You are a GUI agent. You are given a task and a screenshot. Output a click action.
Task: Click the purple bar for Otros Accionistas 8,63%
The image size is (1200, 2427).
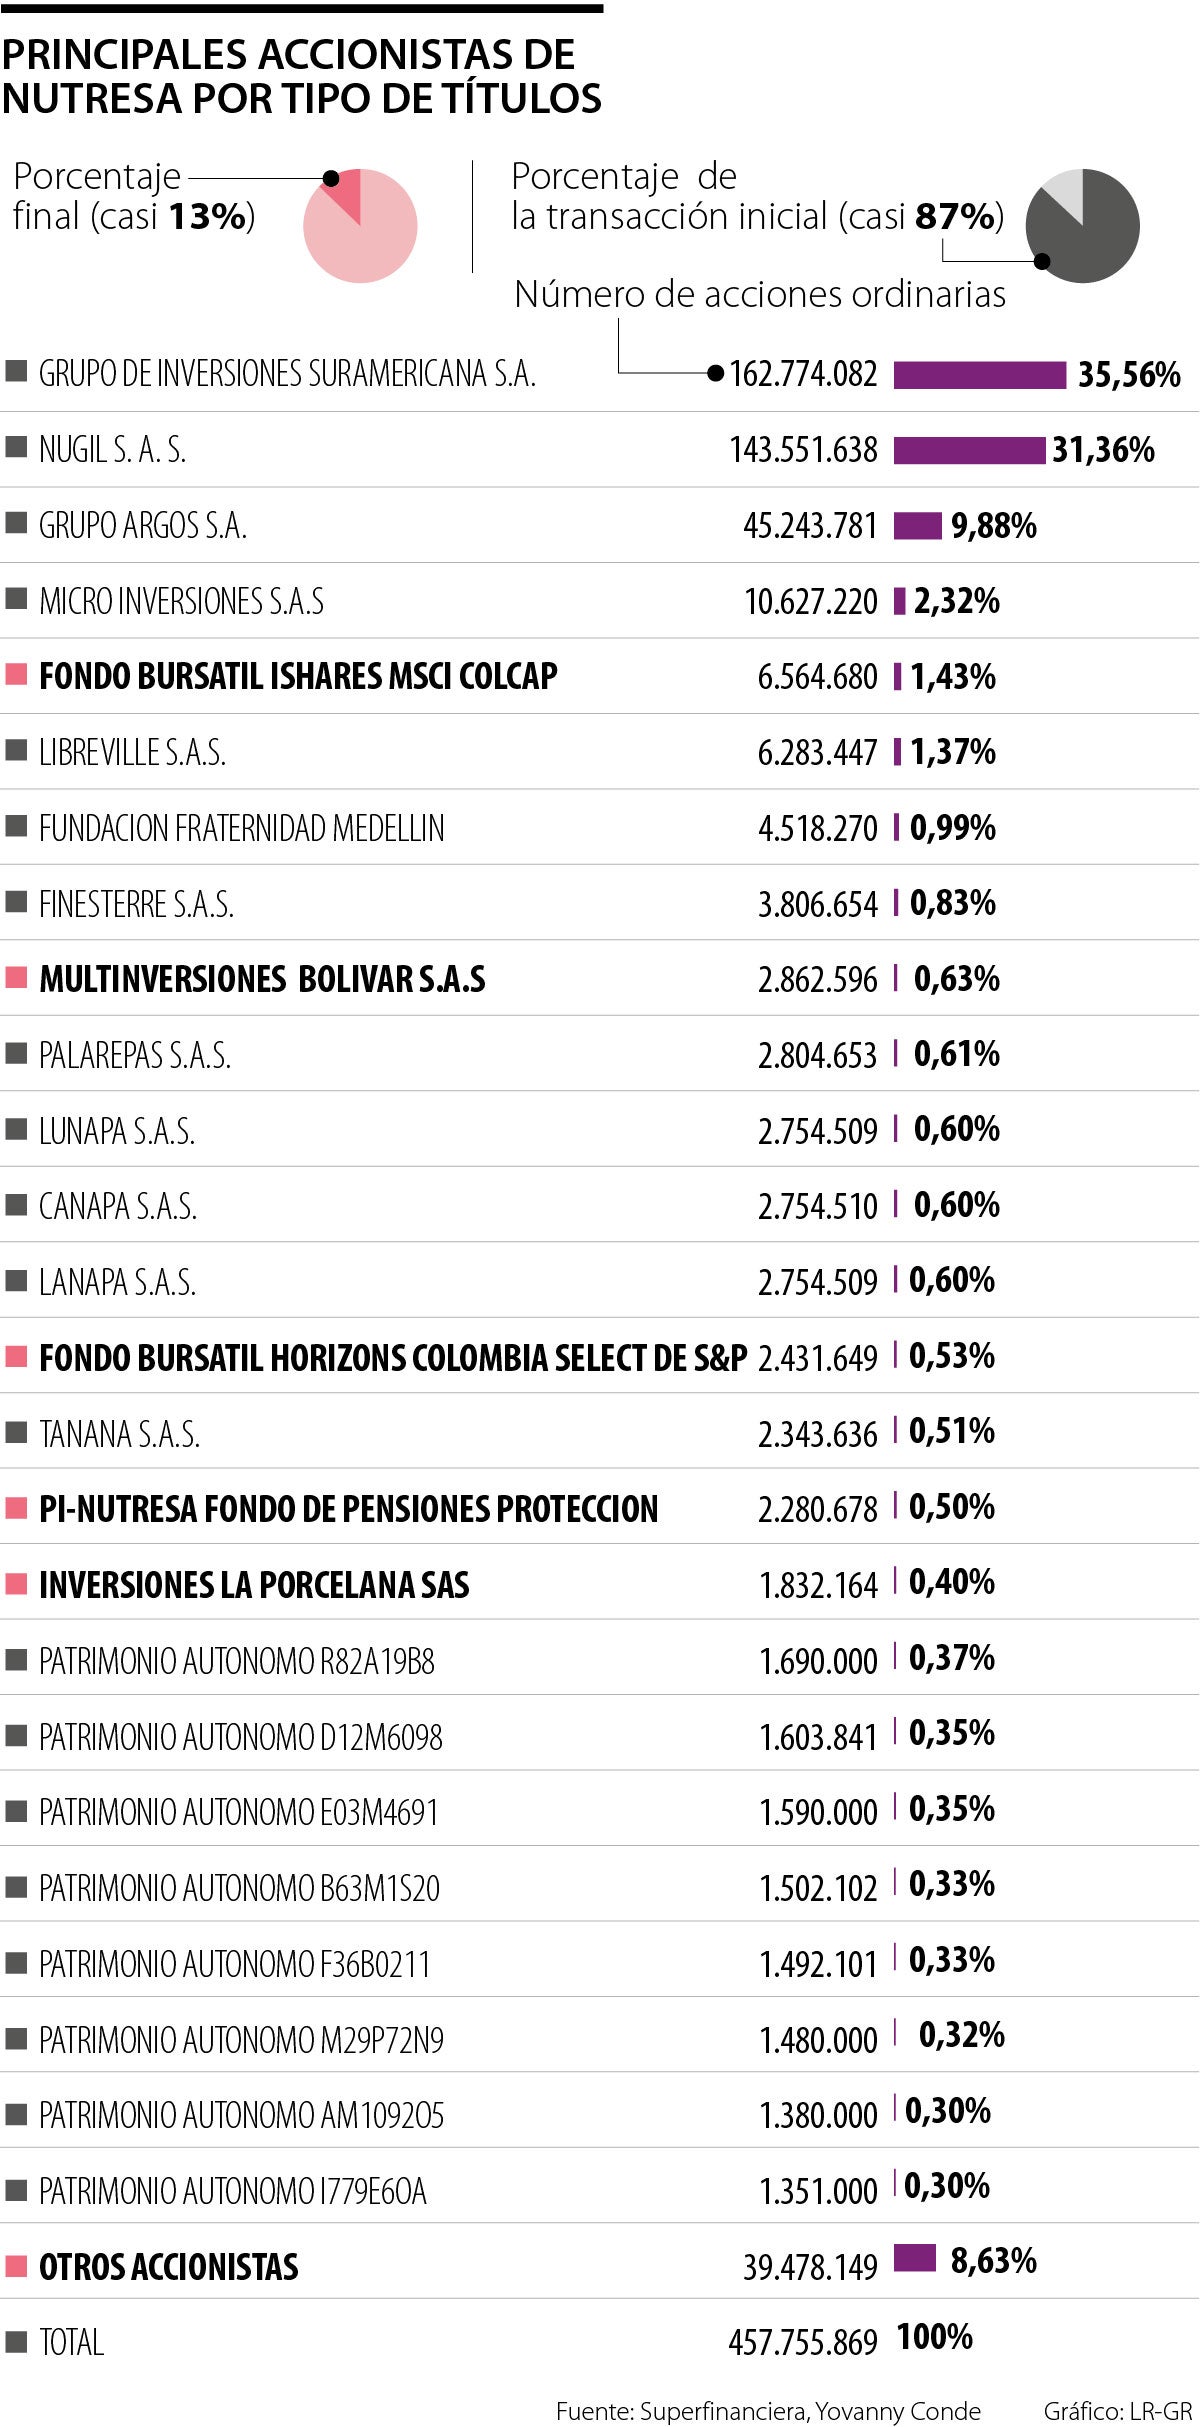(x=914, y=2258)
